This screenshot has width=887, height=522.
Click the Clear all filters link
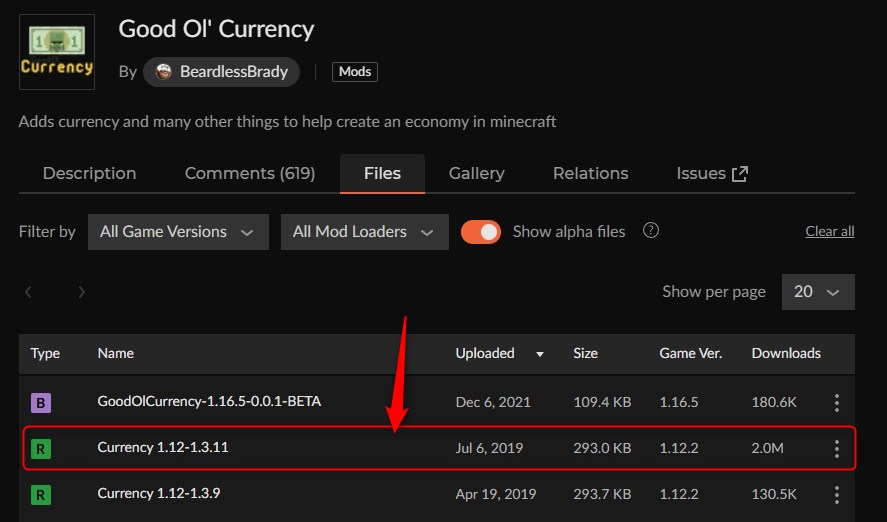click(830, 231)
